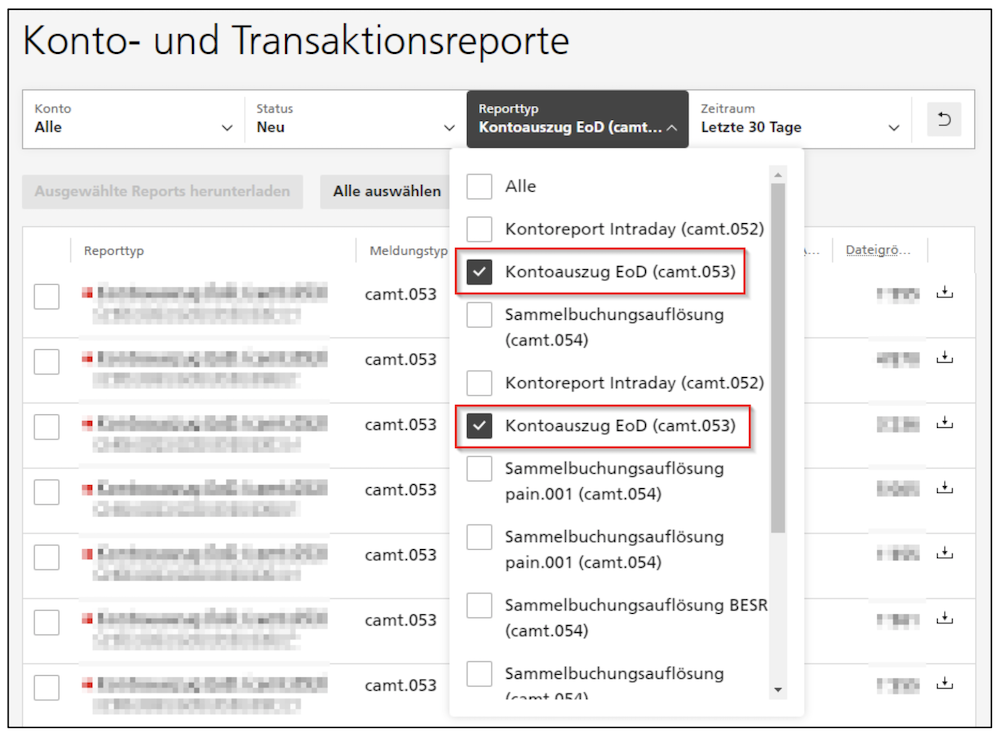This screenshot has width=1000, height=736.
Task: Select the second report row checkbox
Action: click(x=47, y=362)
